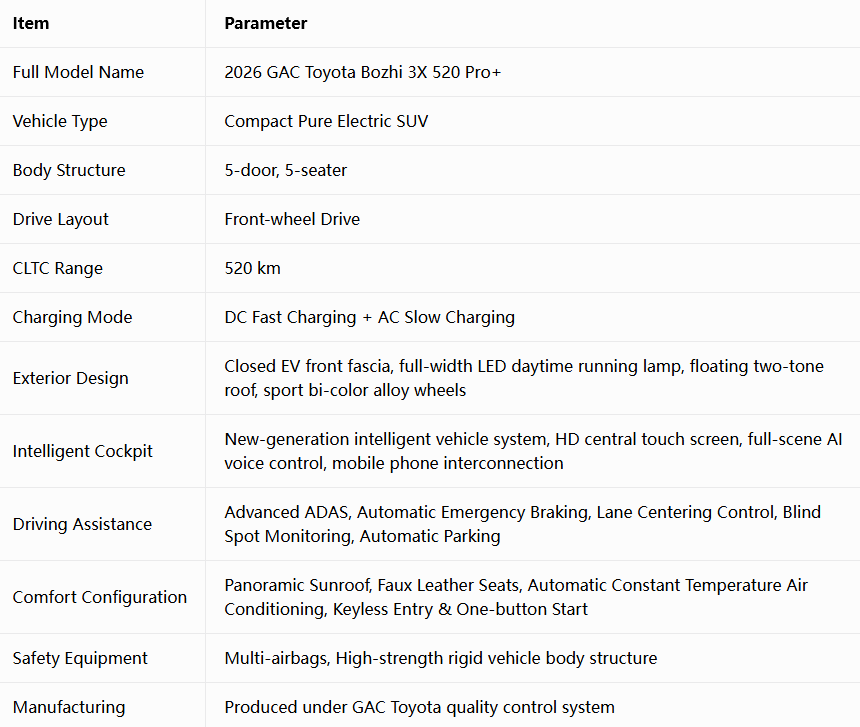
Task: Click the Parameter column header
Action: [265, 24]
